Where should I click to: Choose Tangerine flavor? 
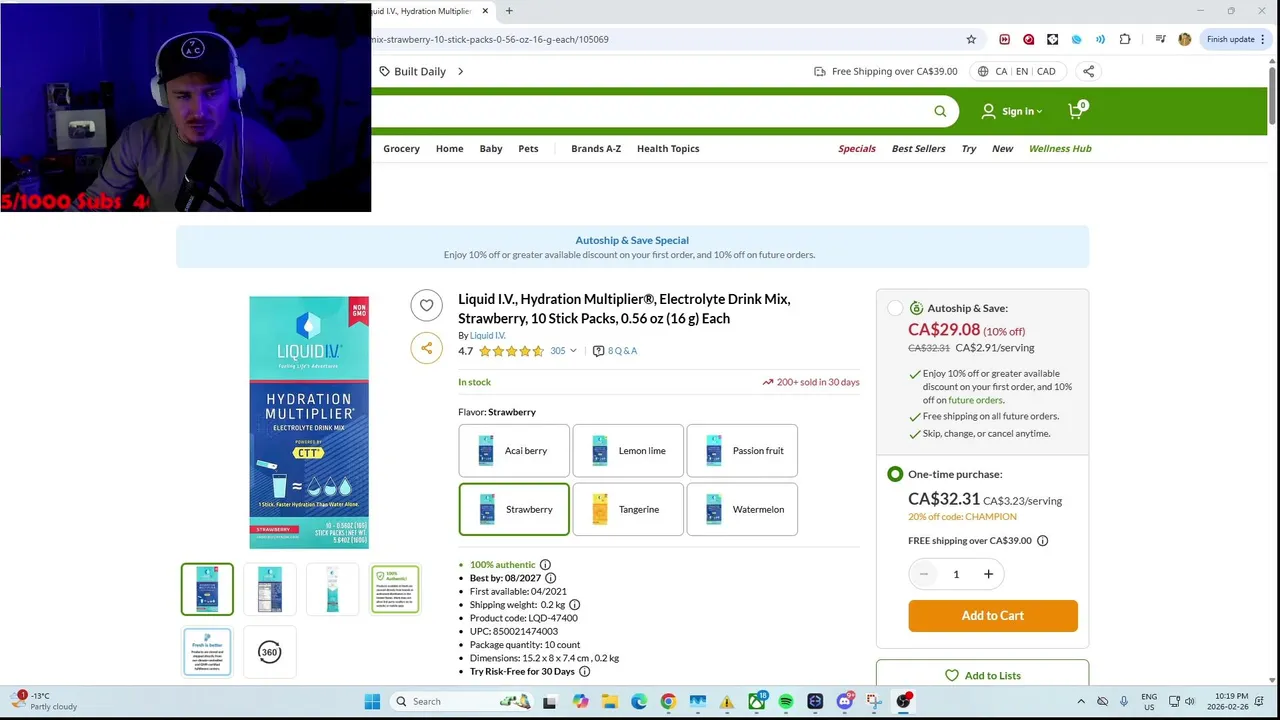[628, 510]
